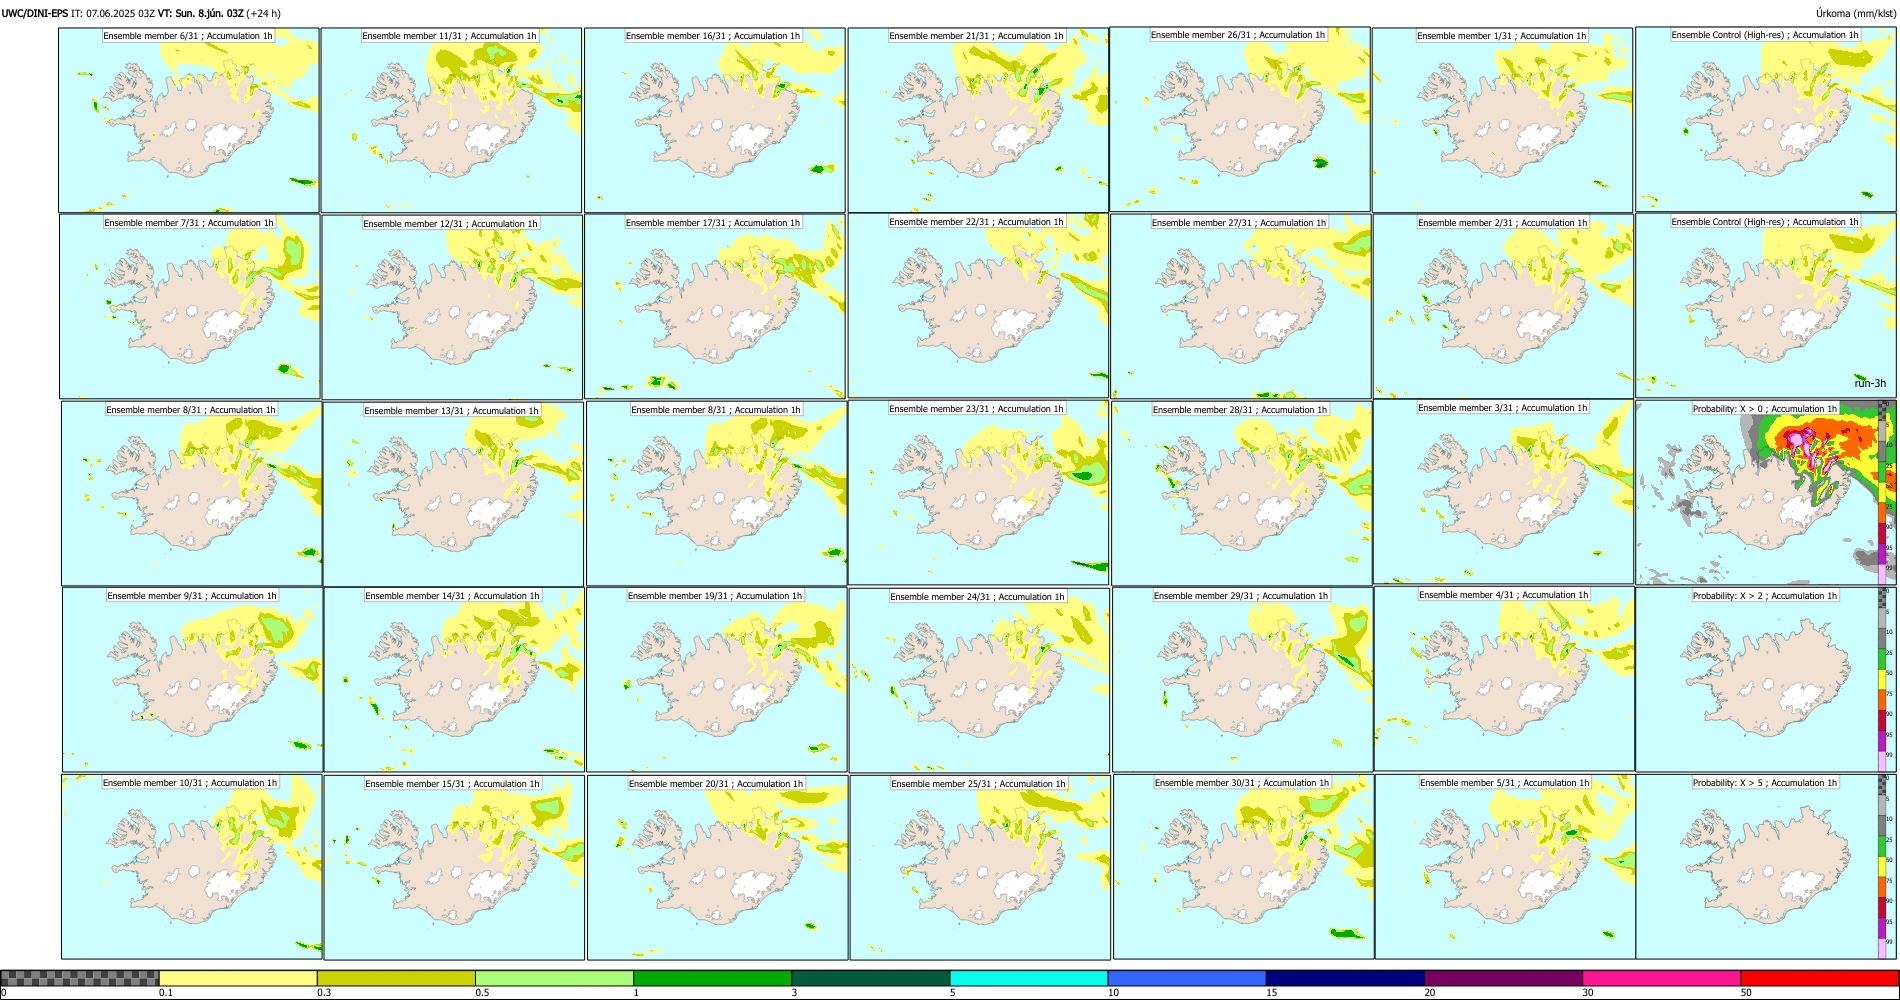Choose the Ensemble member 9/31 map
Image resolution: width=1900 pixels, height=1000 pixels.
point(193,680)
